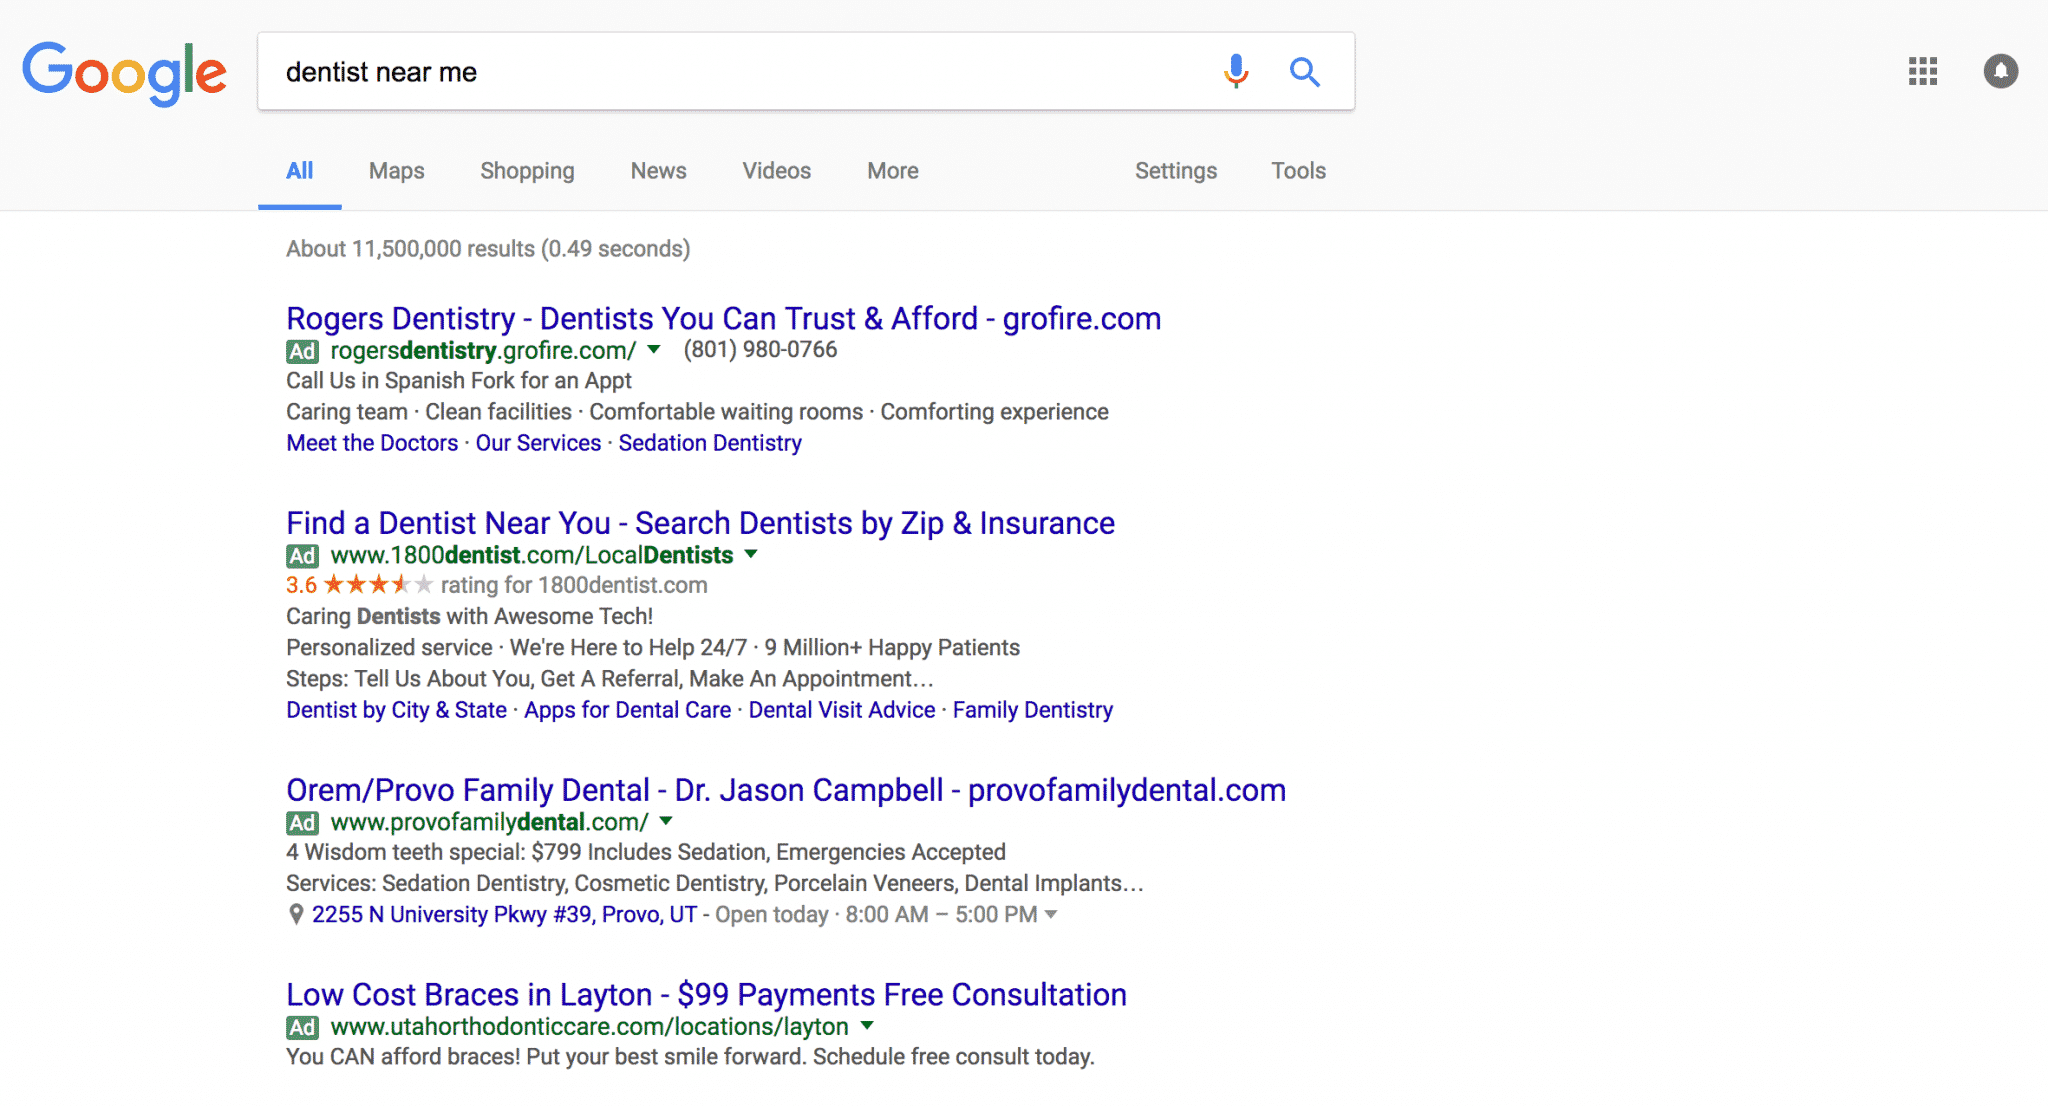Click 'rating for 1800dentist.com' text
Screen dimensions: 2048x1106
click(574, 585)
